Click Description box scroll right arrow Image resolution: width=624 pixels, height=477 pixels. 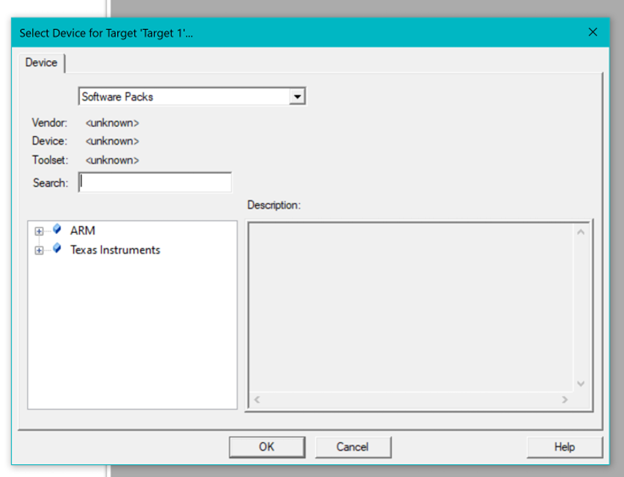(564, 400)
